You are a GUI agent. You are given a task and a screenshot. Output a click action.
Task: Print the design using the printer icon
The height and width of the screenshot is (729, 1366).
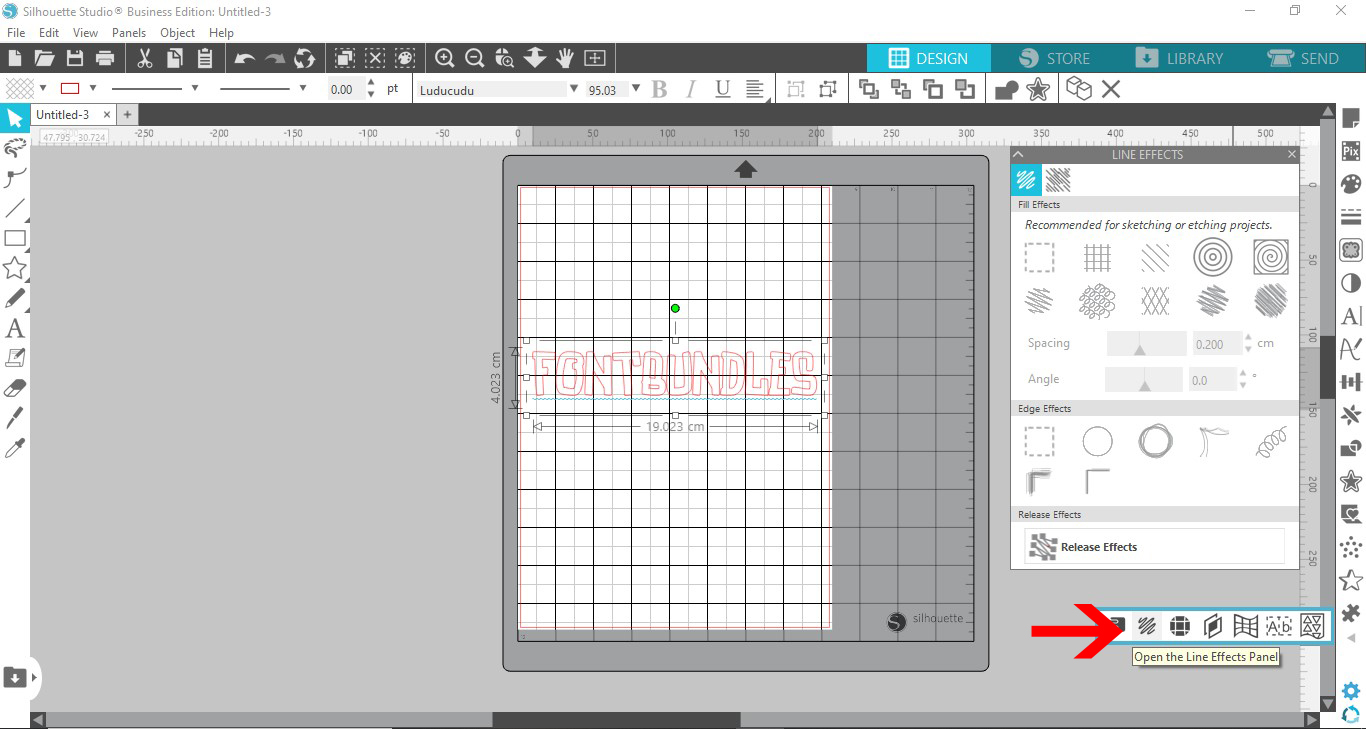click(104, 58)
